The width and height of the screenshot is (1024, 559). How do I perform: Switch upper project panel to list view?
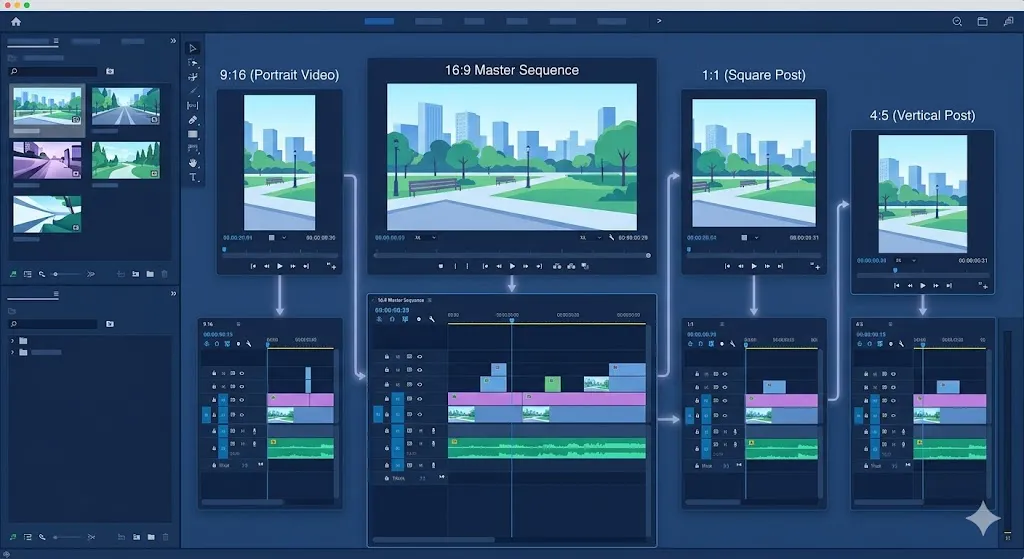tap(27, 274)
